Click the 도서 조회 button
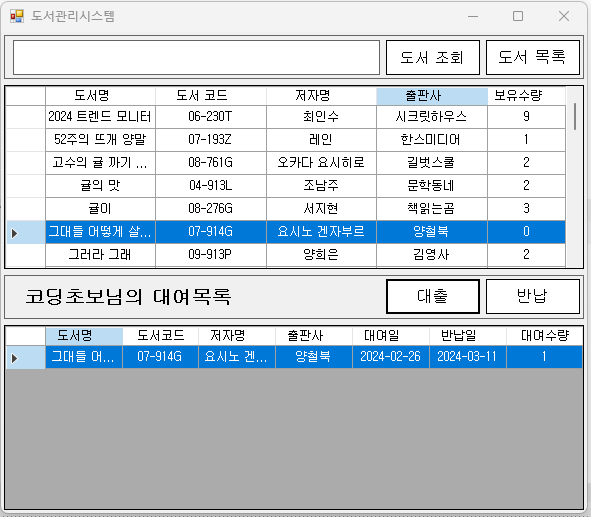The height and width of the screenshot is (517, 591). click(x=433, y=58)
